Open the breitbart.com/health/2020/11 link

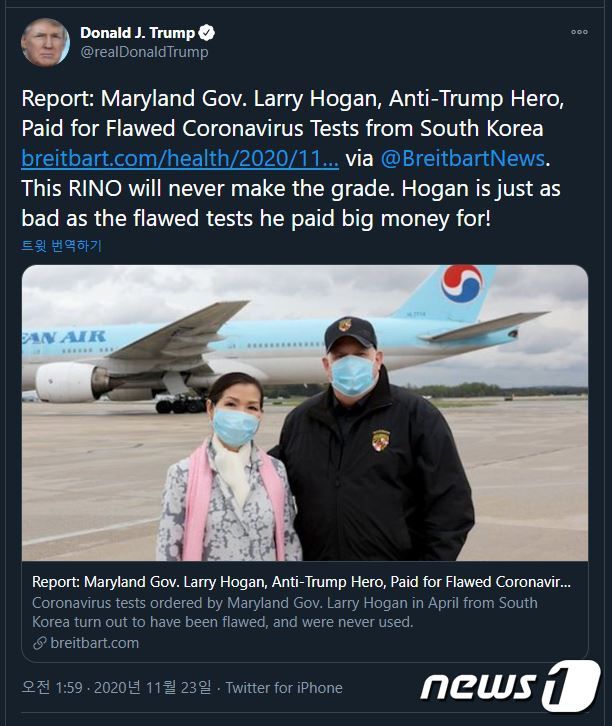[180, 158]
